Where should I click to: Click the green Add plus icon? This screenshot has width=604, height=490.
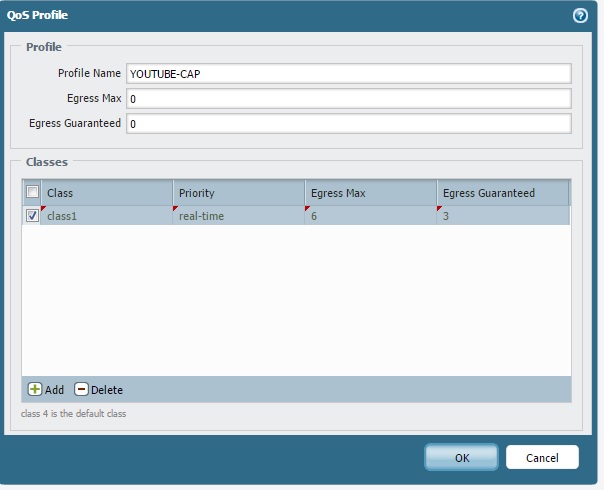(35, 389)
